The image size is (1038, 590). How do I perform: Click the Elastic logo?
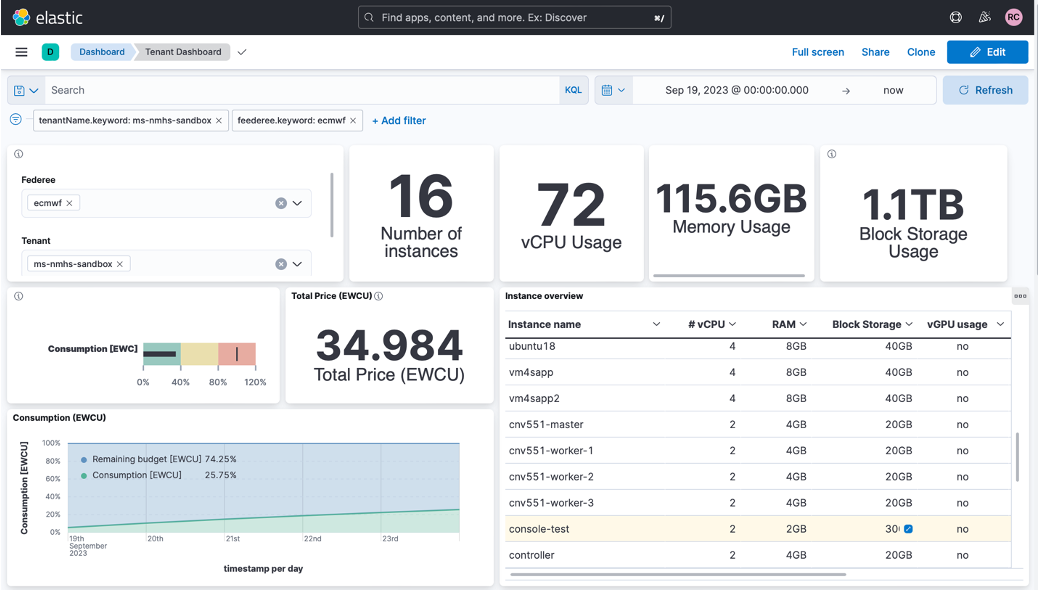pyautogui.click(x=48, y=18)
